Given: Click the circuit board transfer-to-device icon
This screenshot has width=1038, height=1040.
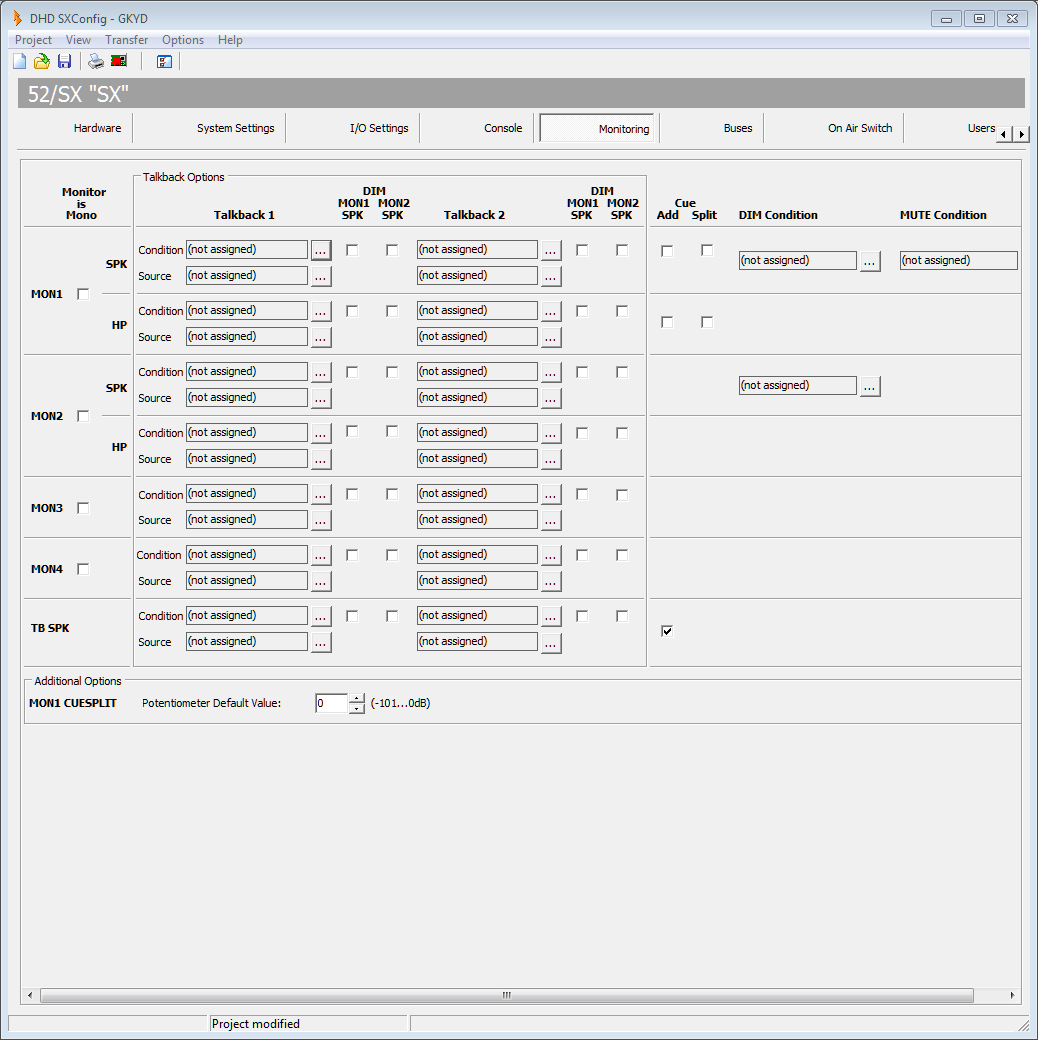Looking at the screenshot, I should (x=119, y=62).
